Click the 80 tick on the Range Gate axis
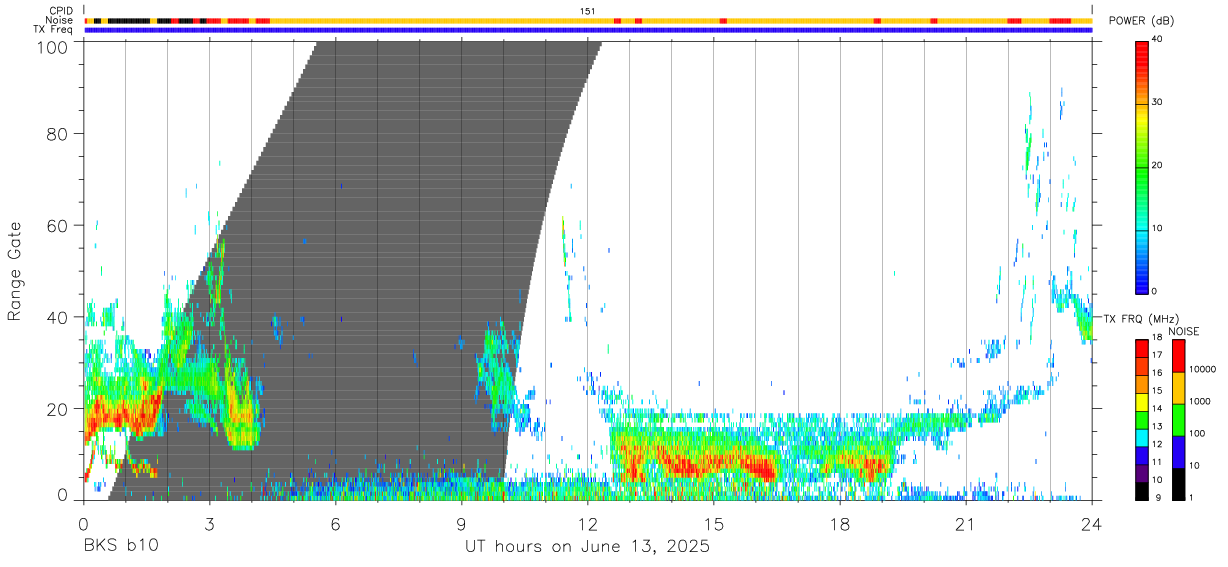1228x567 pixels. click(x=59, y=133)
